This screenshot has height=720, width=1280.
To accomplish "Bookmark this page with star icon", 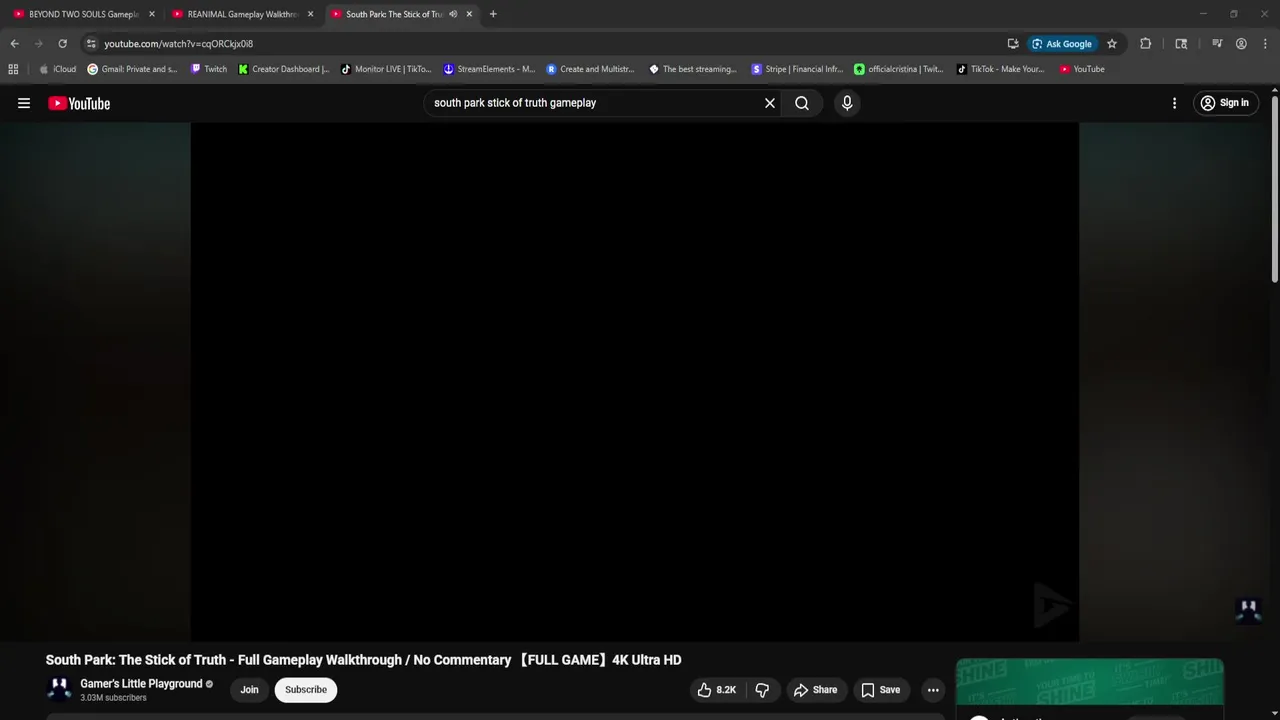I will pos(1112,44).
